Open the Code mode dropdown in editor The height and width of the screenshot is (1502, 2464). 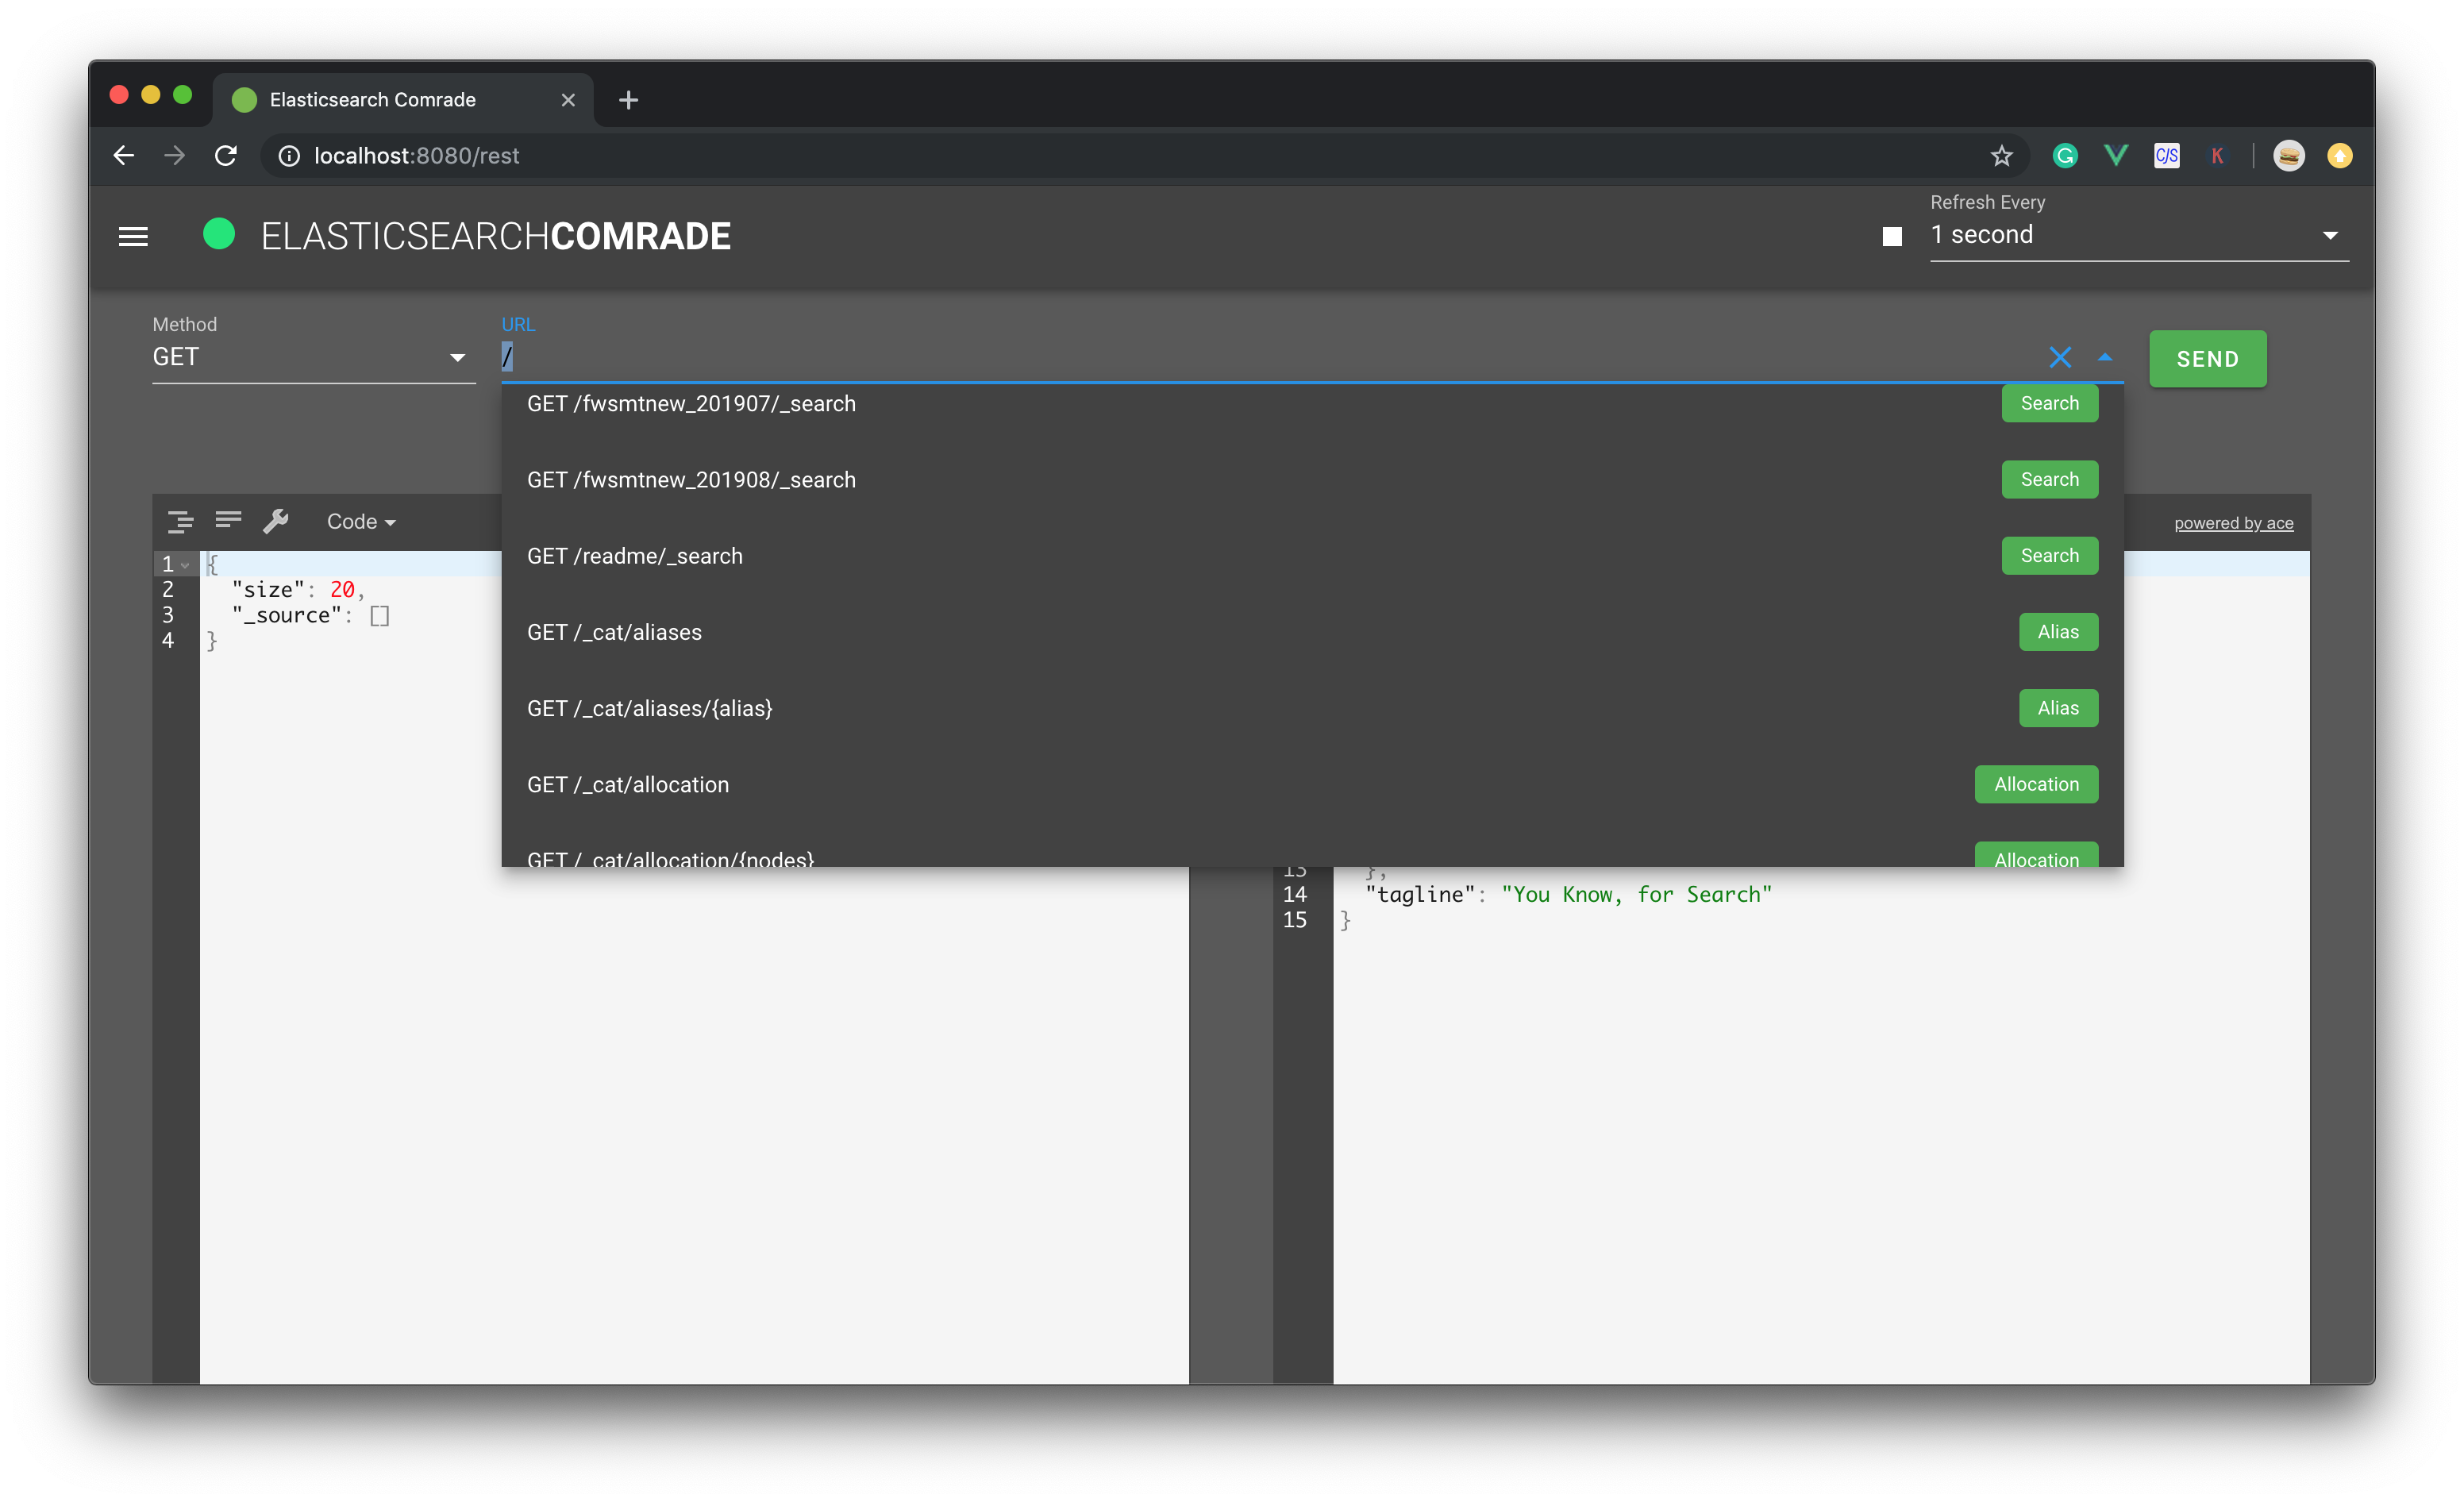(361, 522)
